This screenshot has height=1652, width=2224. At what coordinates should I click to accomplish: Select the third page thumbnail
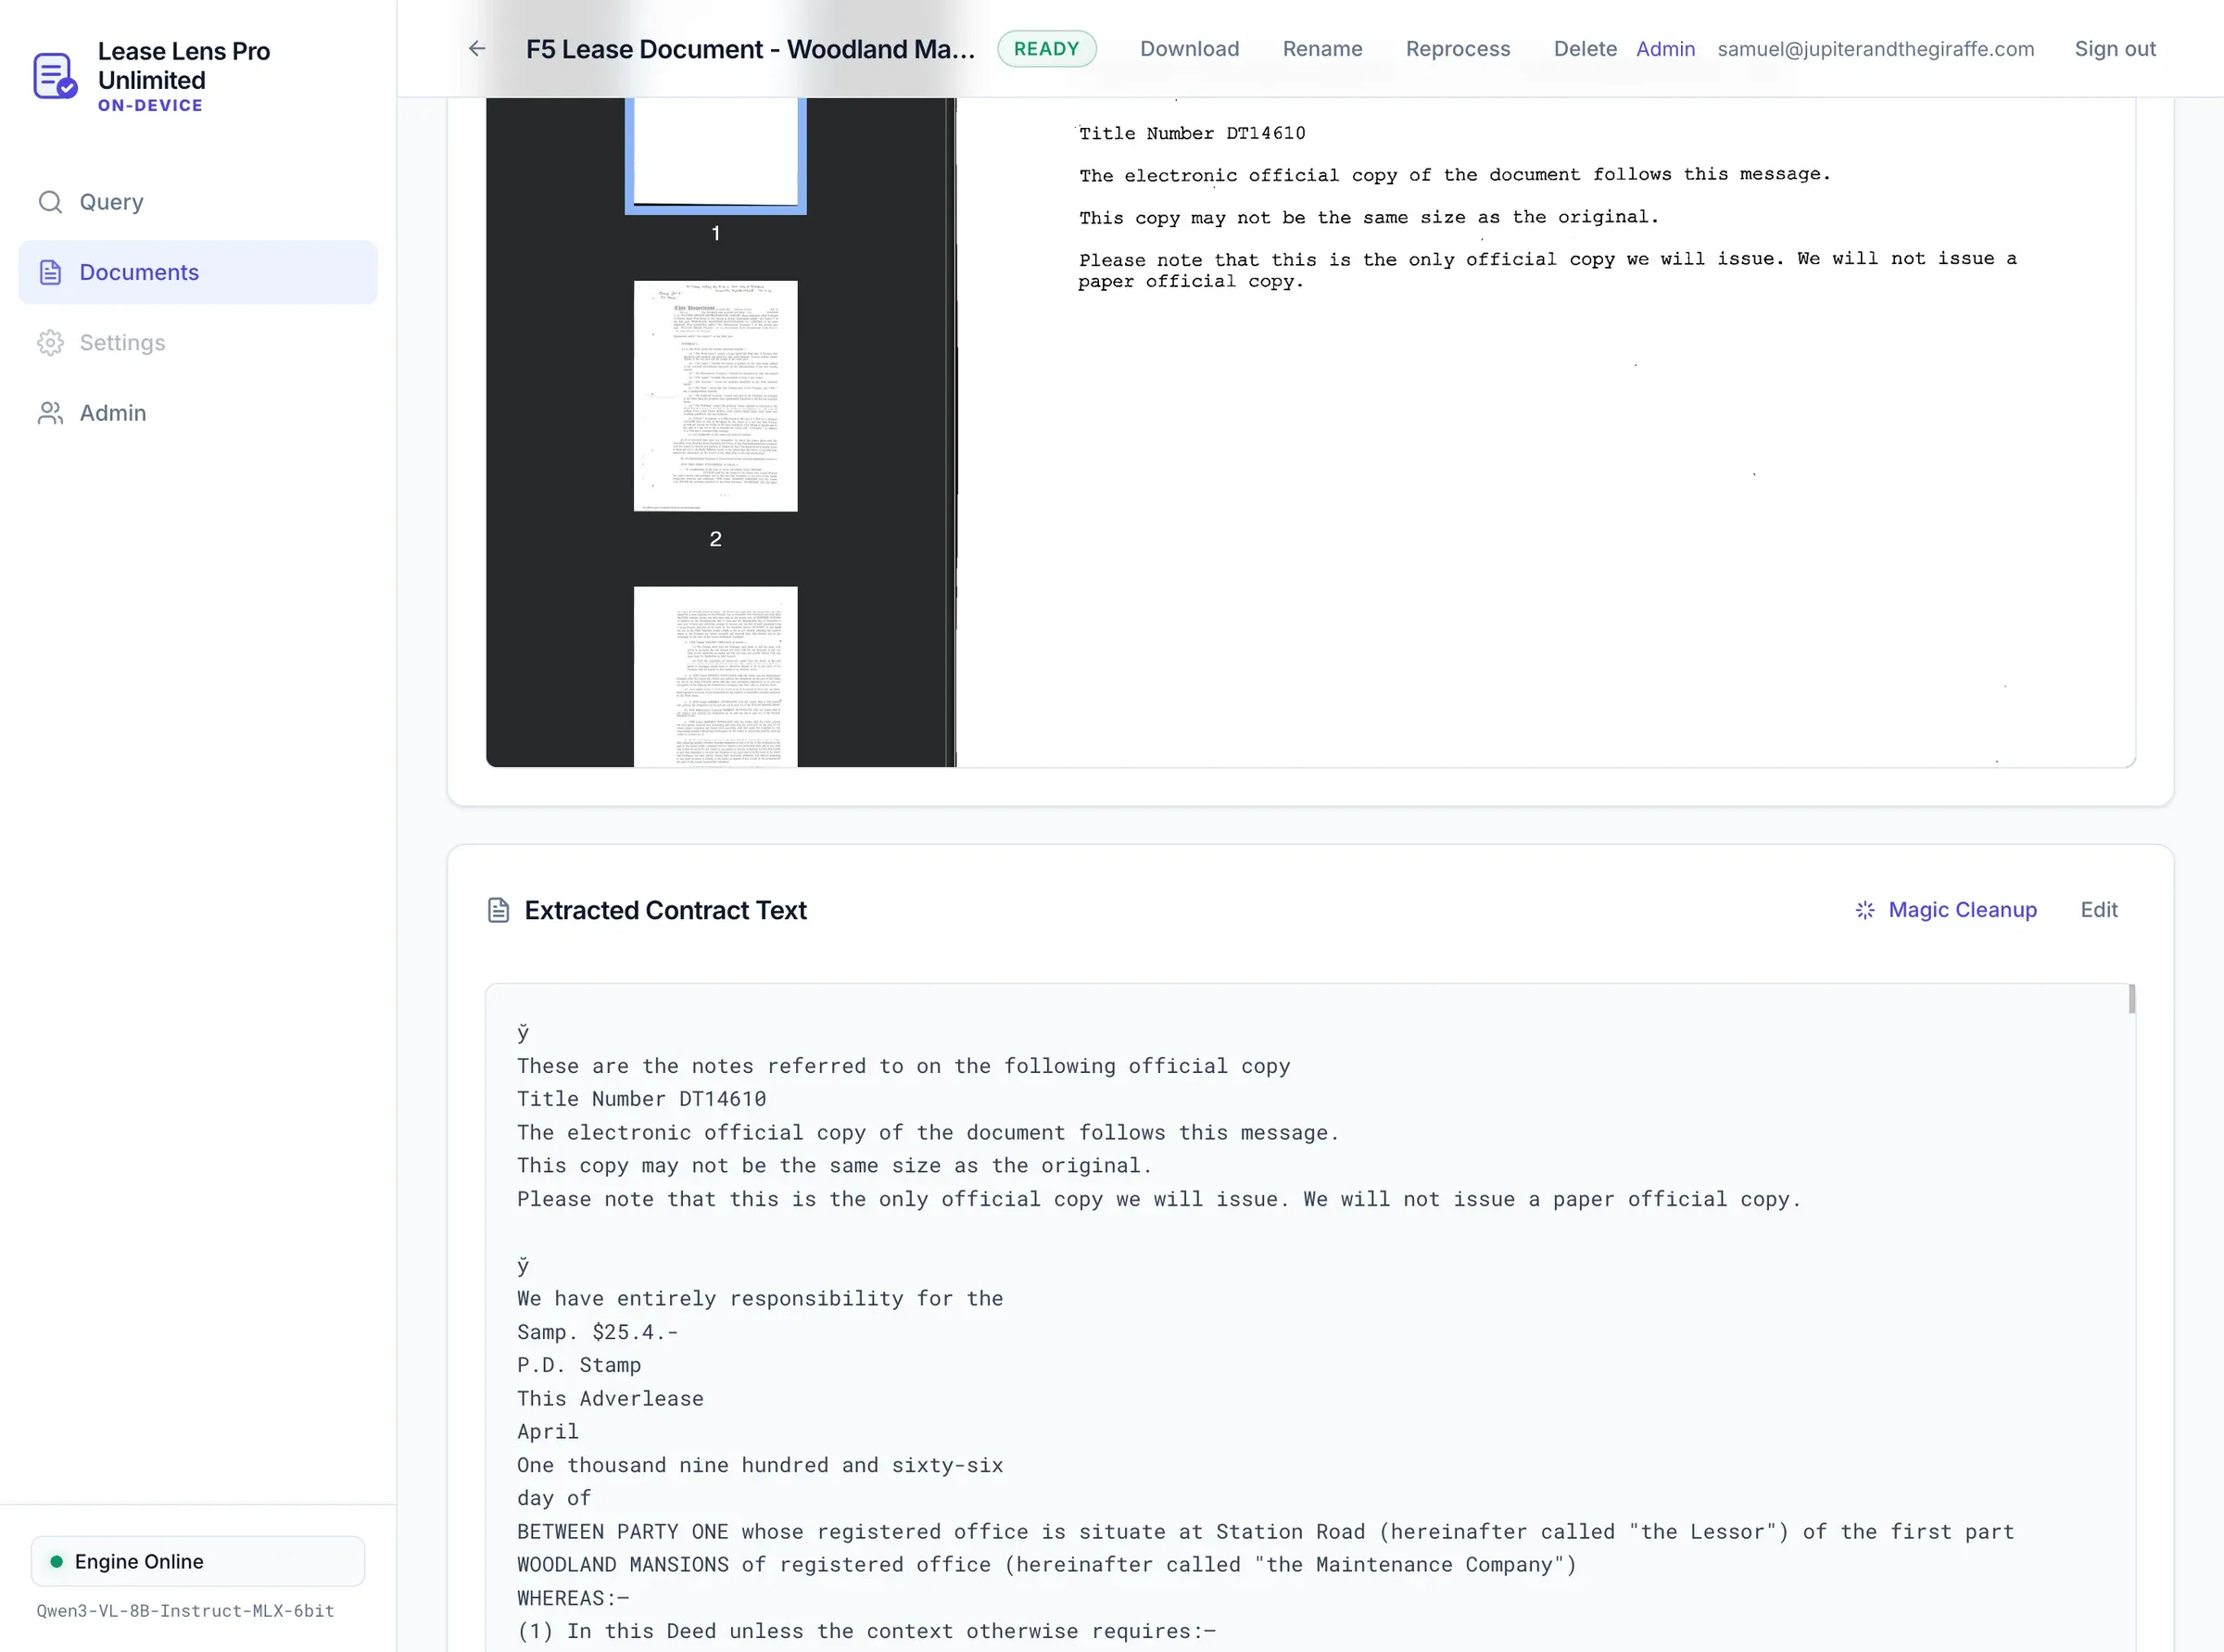[716, 677]
